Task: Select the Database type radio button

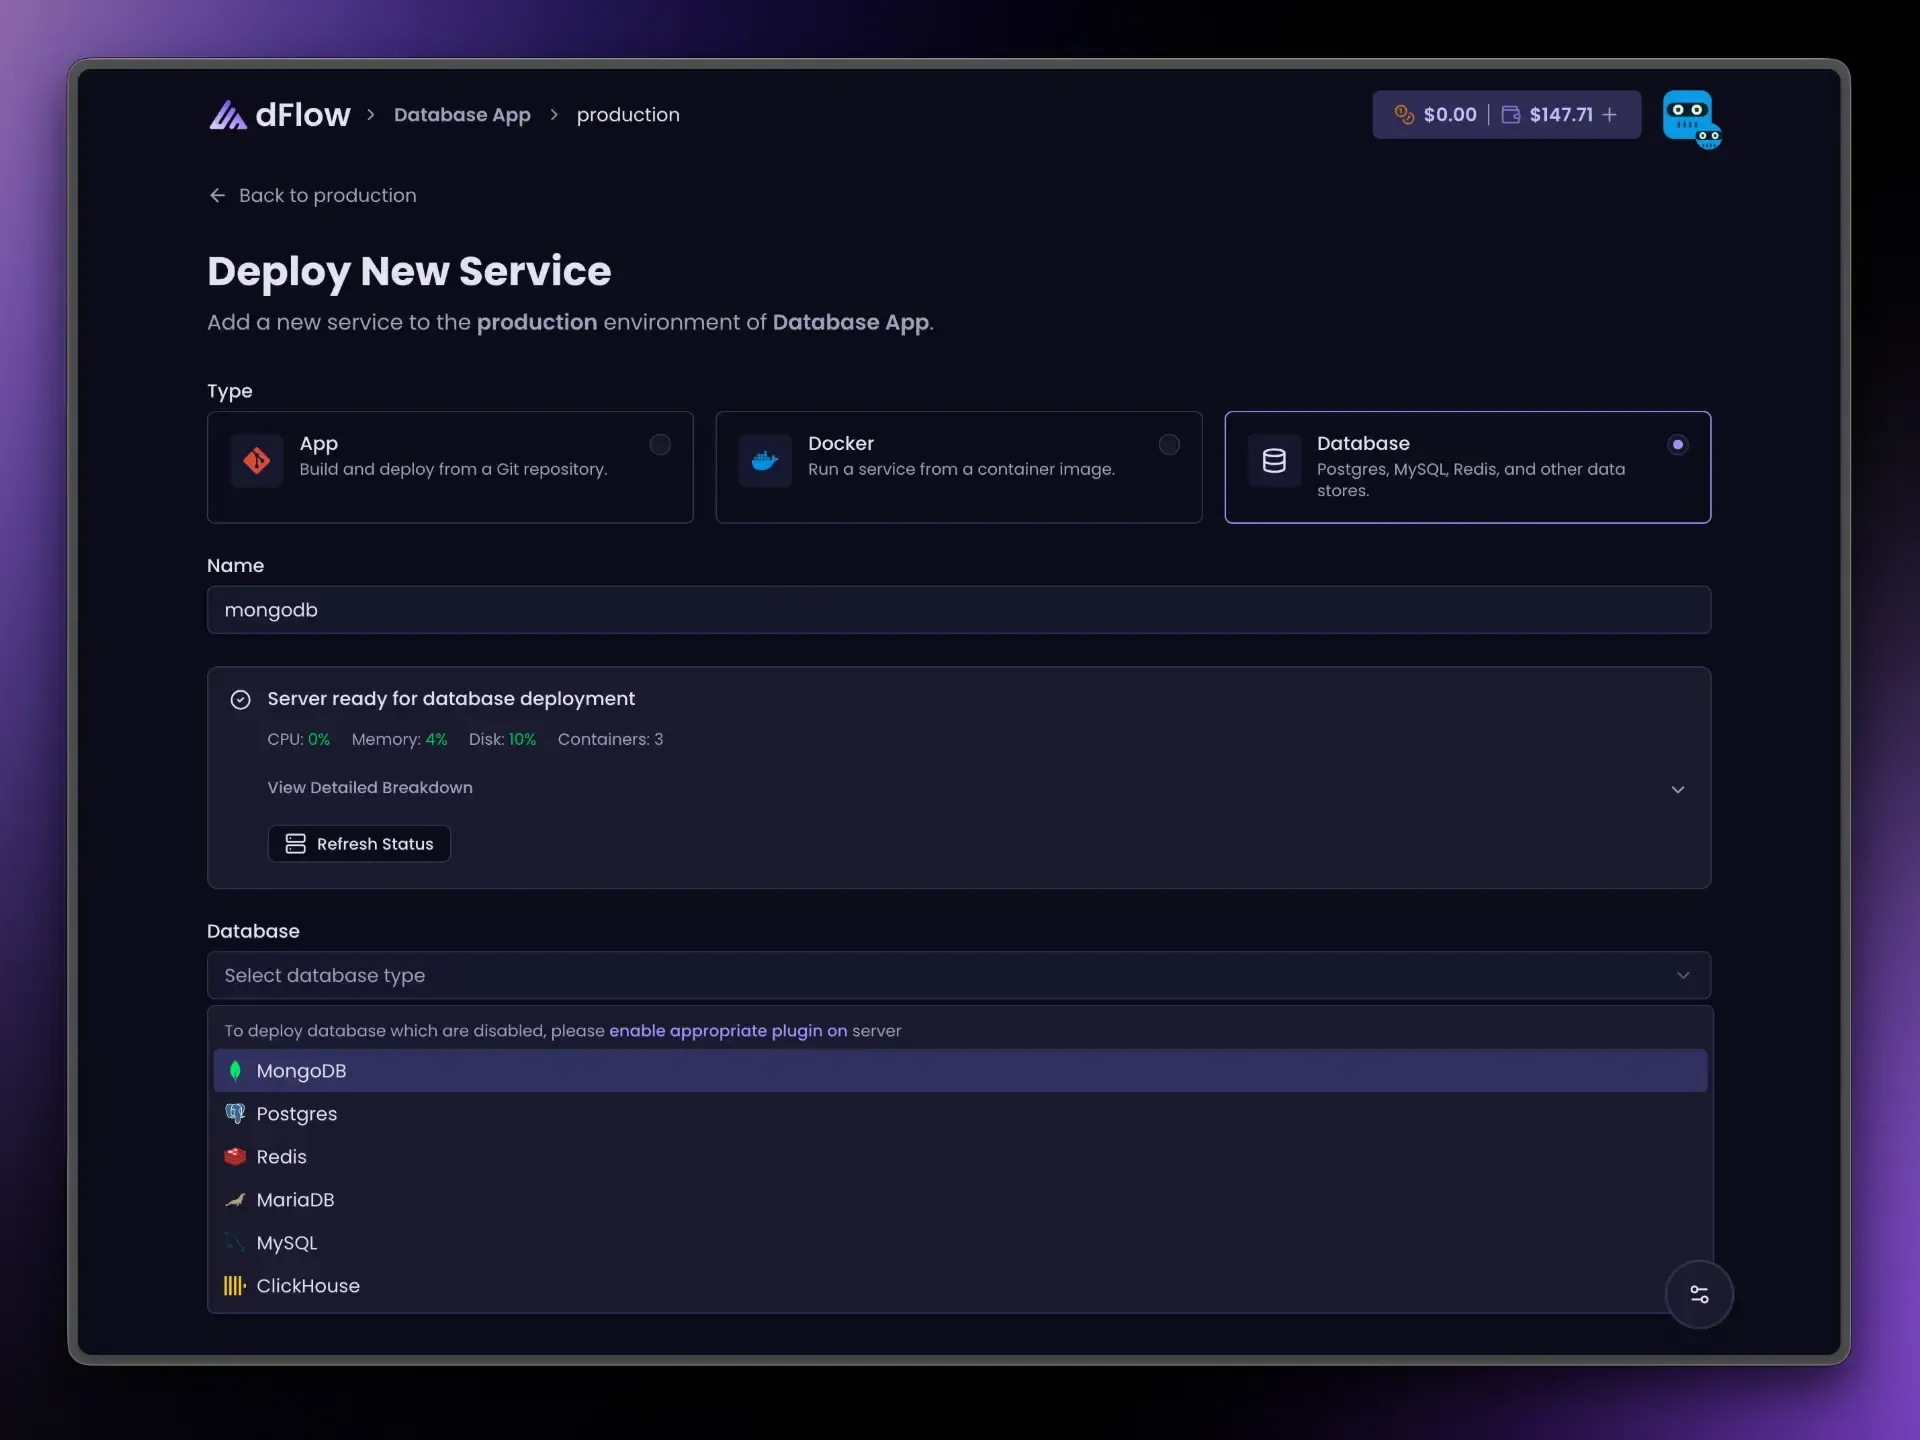Action: point(1678,444)
